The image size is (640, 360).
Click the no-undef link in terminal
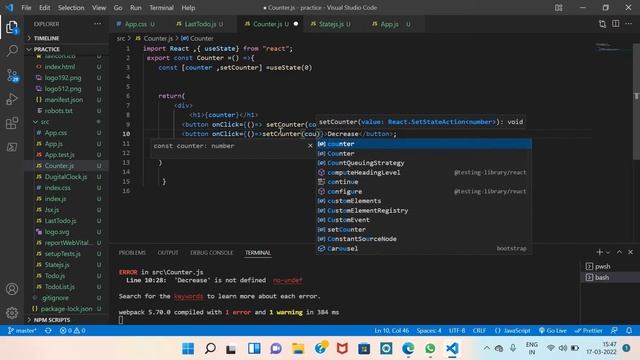coord(287,280)
